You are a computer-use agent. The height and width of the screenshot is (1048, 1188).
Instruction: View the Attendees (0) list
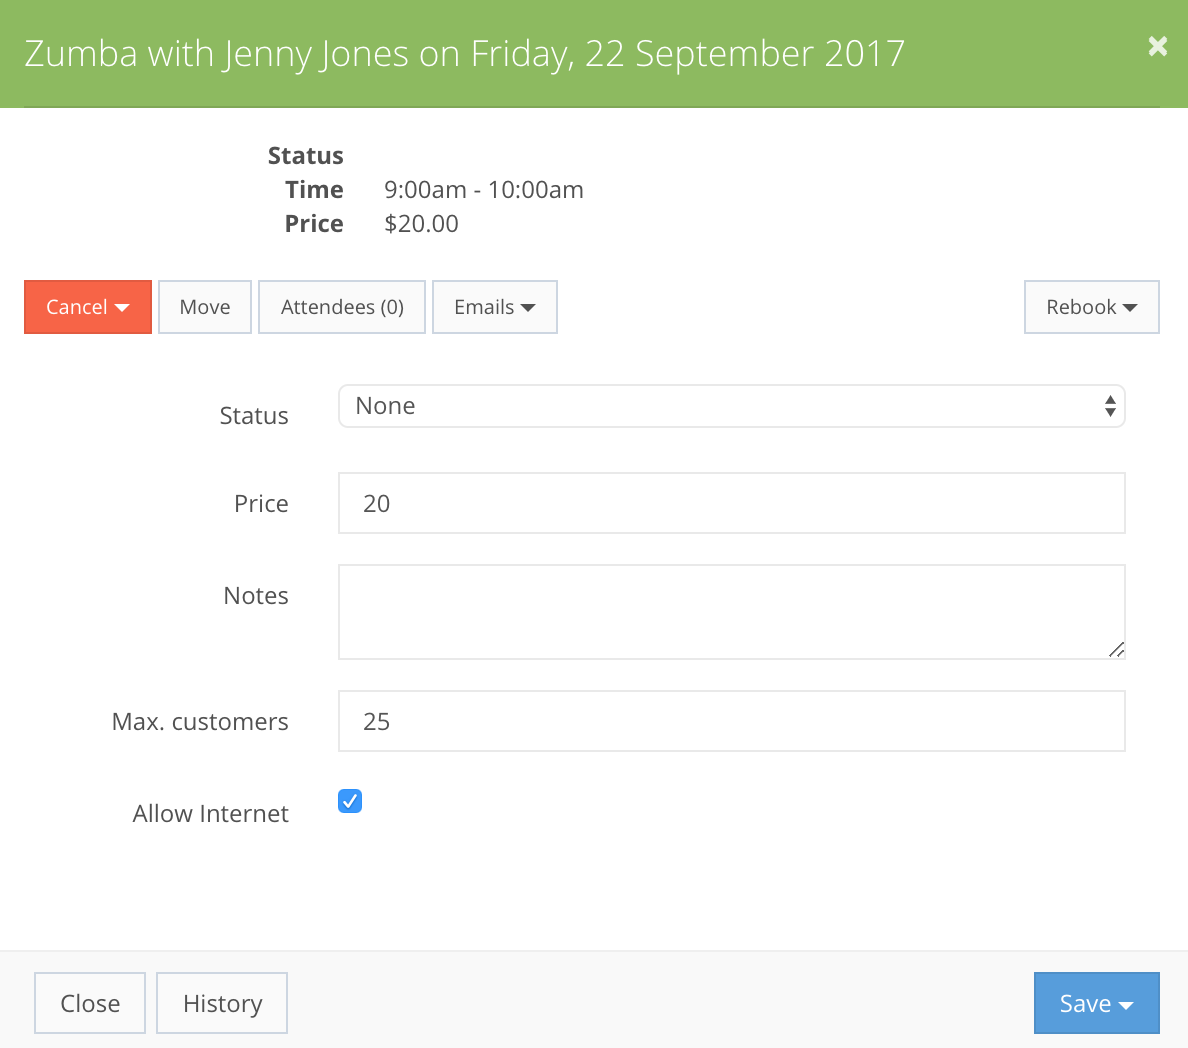coord(341,307)
